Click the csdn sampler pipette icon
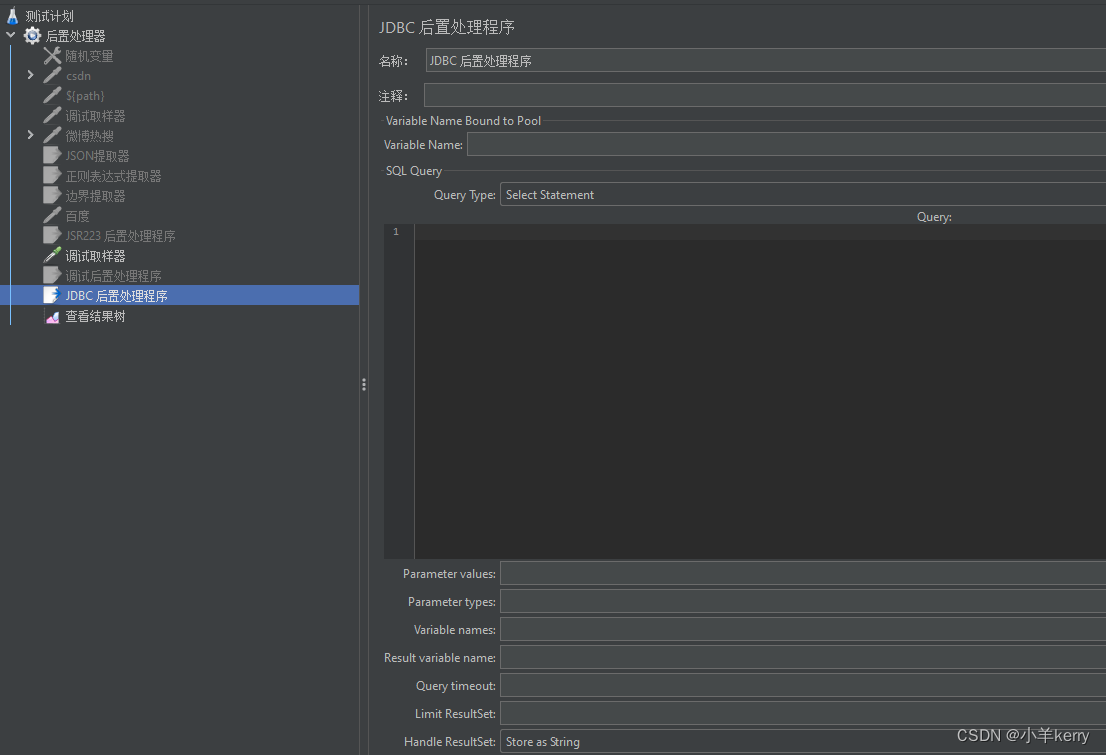Screen dimensions: 1106x755 coord(52,75)
